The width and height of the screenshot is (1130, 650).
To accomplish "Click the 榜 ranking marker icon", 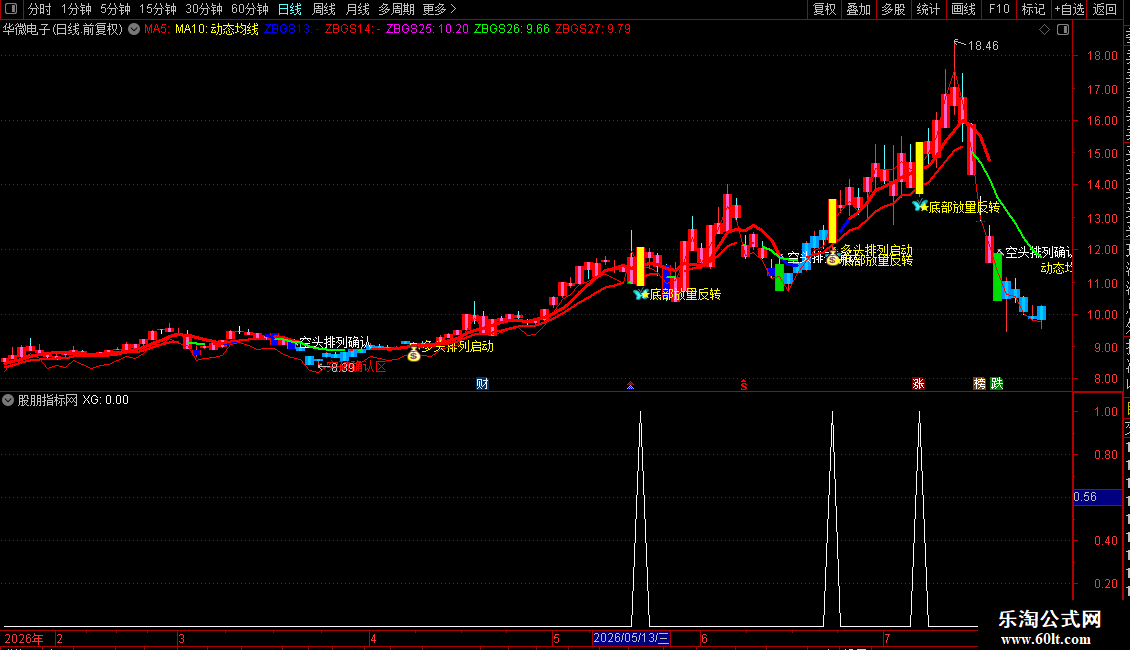I will pos(979,383).
